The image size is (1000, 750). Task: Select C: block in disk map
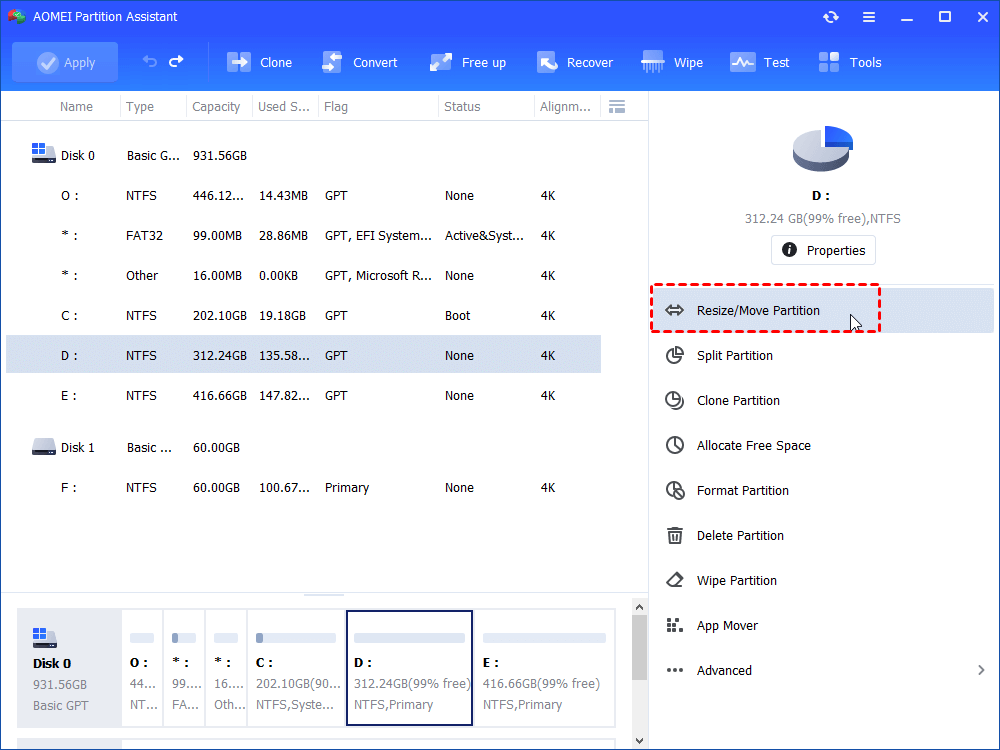(296, 668)
